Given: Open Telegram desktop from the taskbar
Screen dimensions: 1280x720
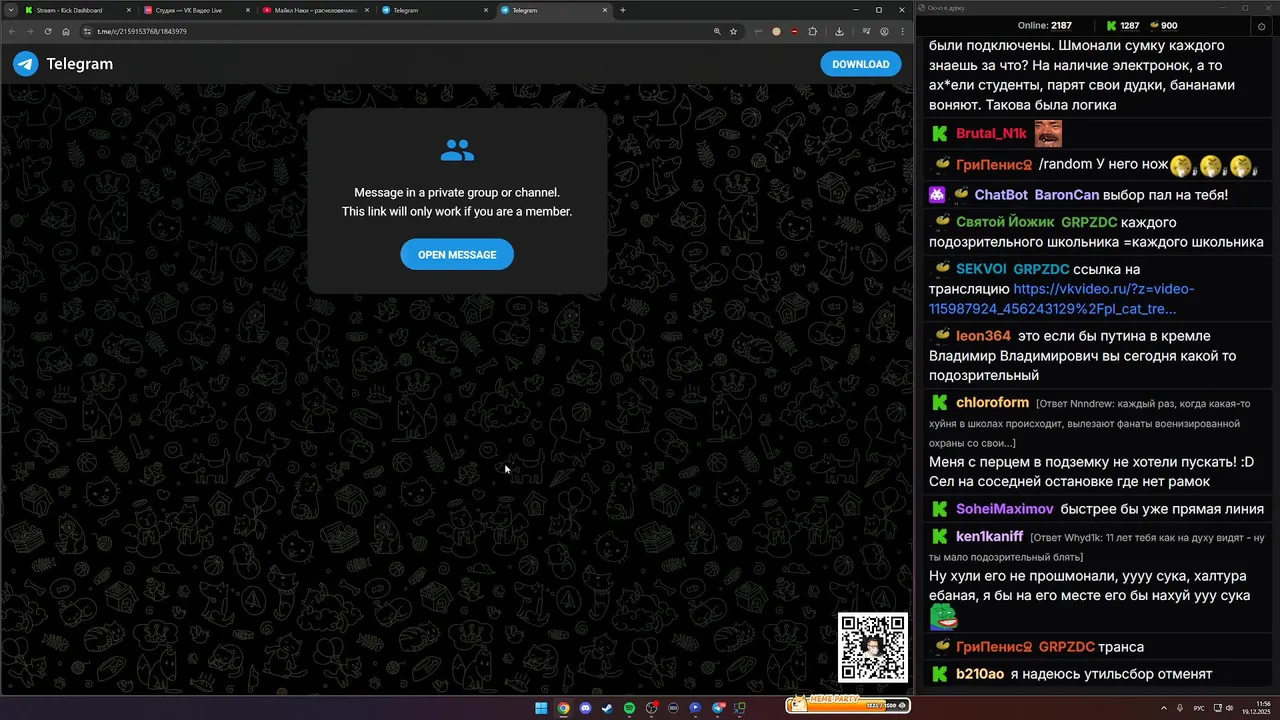Looking at the screenshot, I should [x=717, y=708].
